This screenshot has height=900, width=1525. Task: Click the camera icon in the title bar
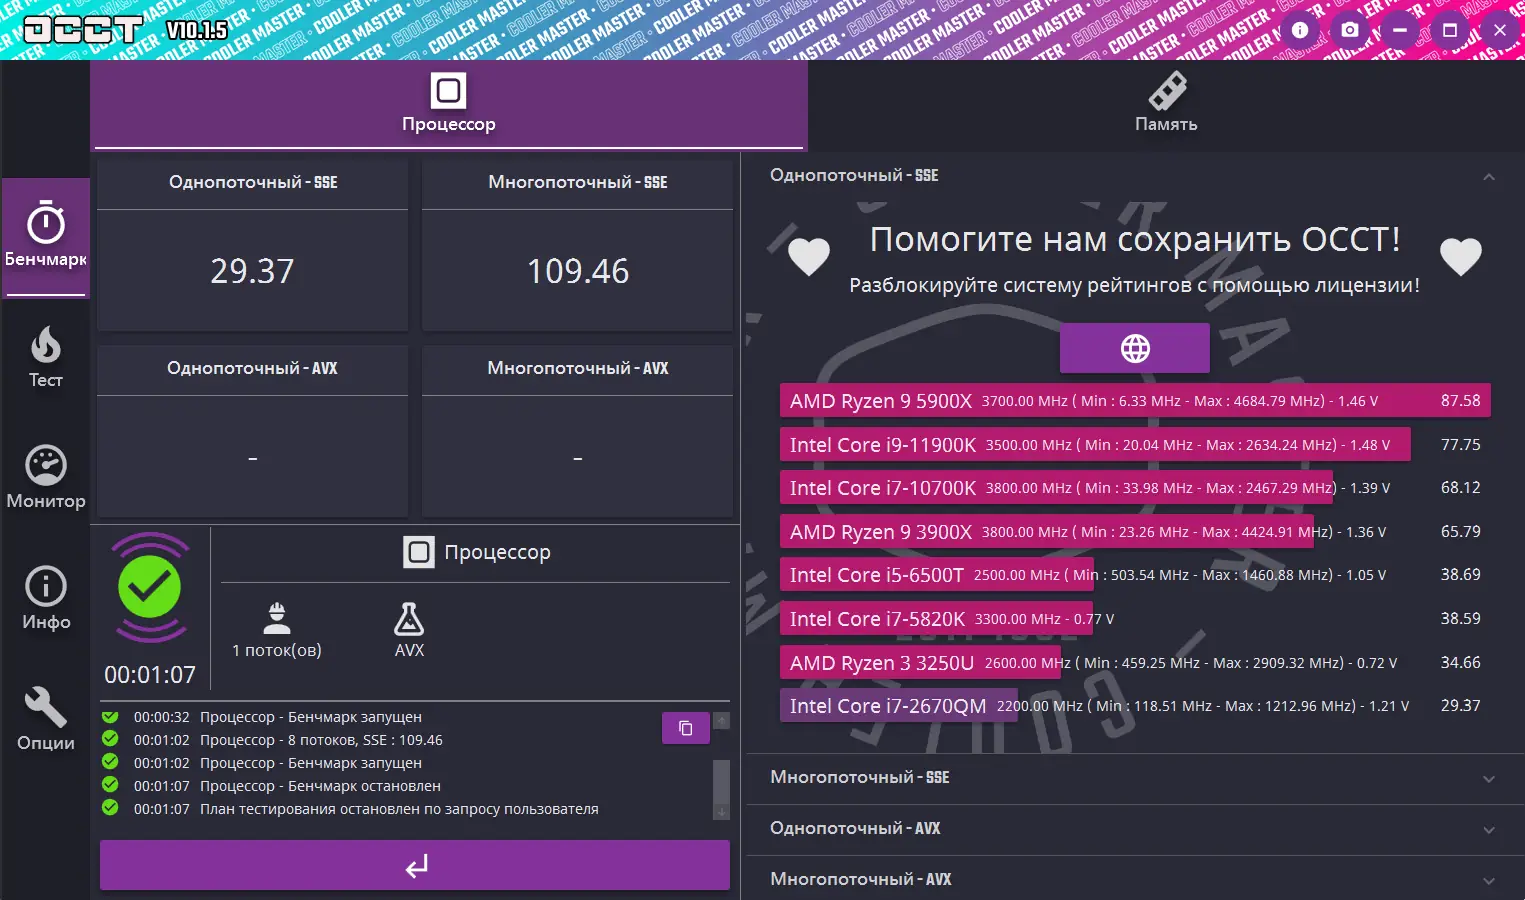1349,30
